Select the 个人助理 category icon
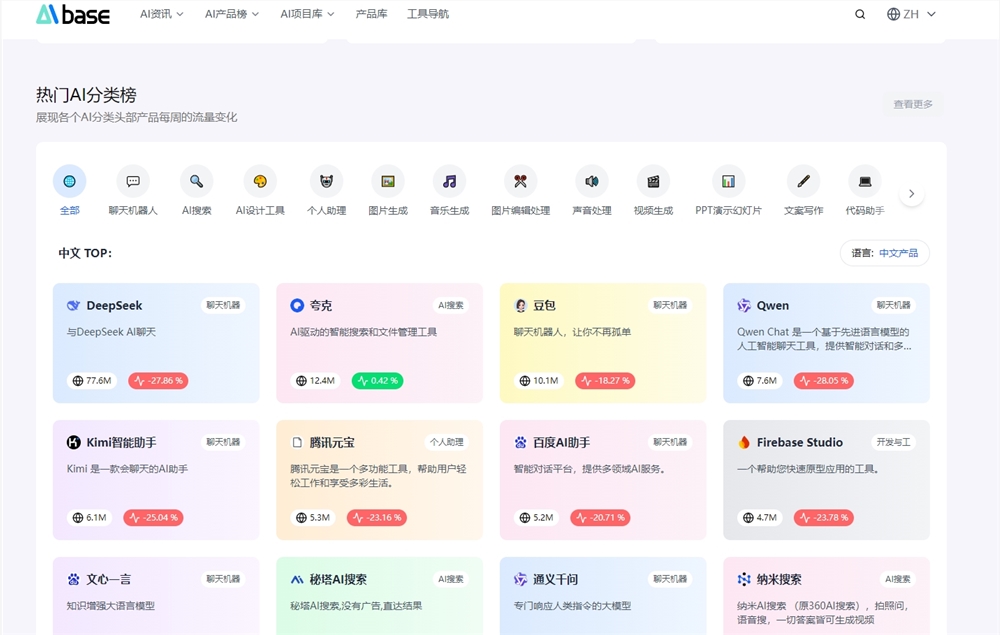 pyautogui.click(x=326, y=180)
